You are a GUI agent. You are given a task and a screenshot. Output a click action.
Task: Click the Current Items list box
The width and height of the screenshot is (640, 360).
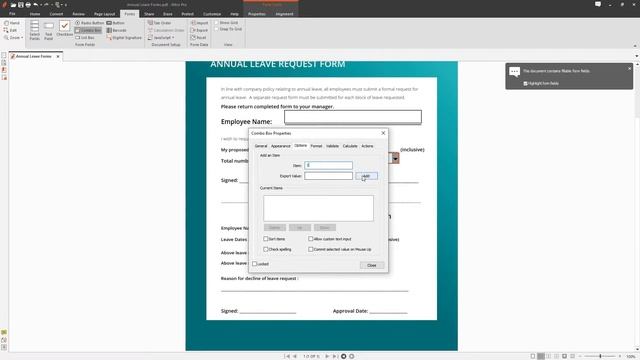click(x=318, y=208)
